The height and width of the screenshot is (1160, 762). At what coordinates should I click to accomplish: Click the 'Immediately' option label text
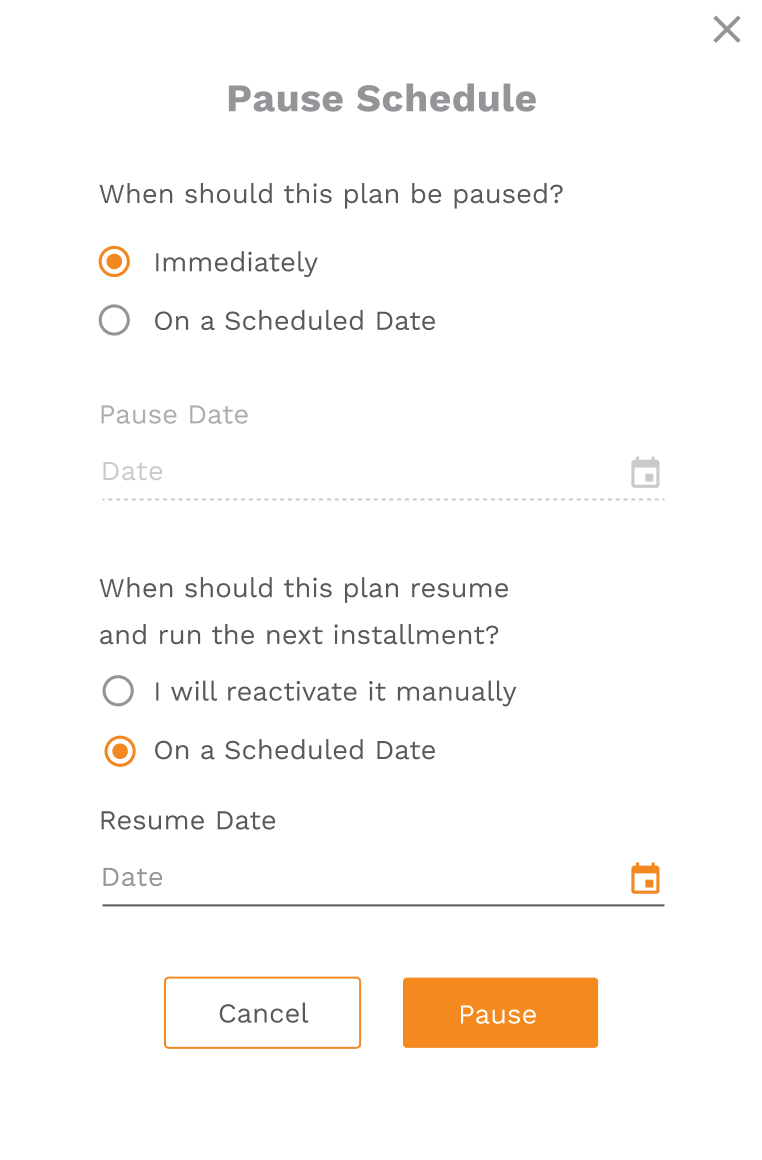236,262
